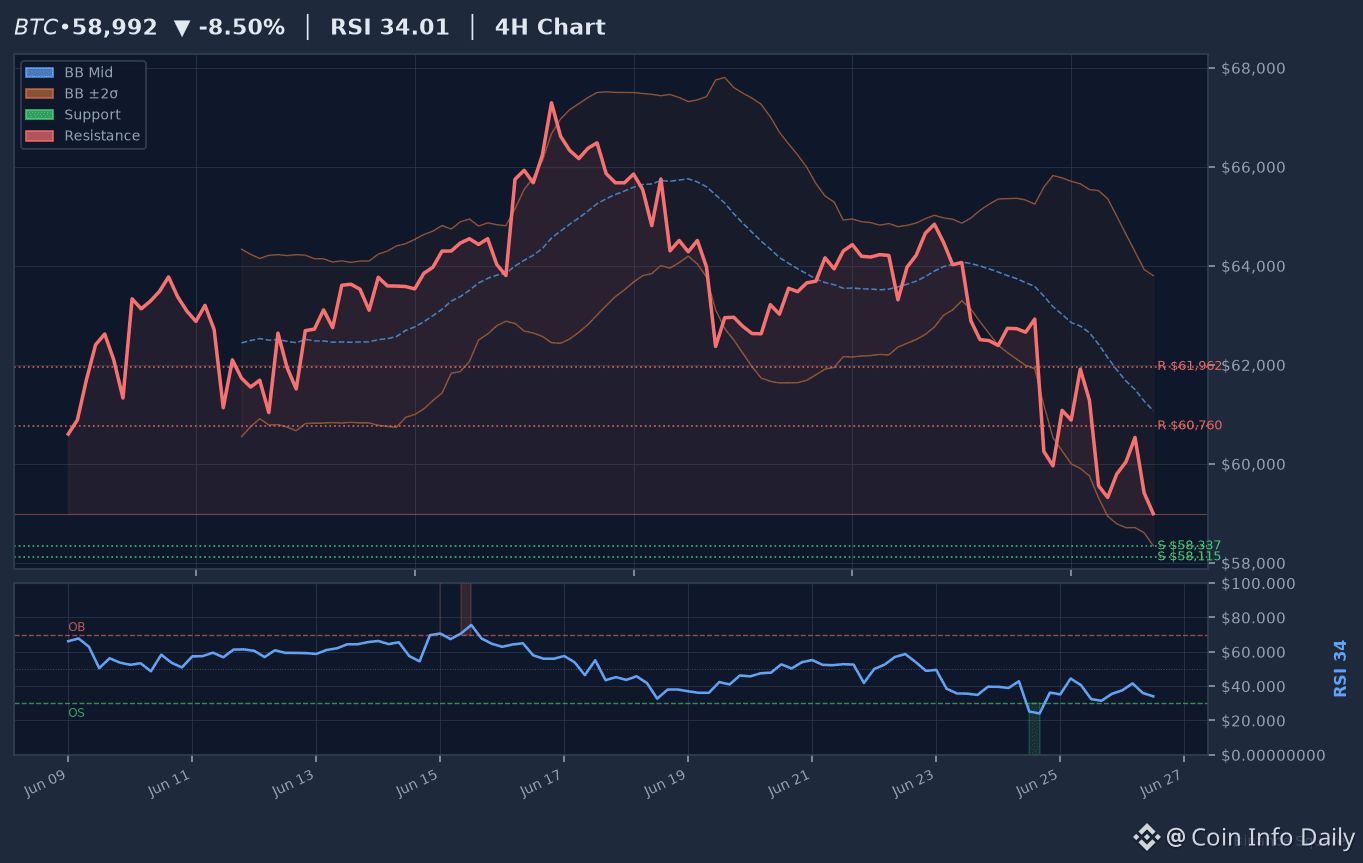The image size is (1363, 863).
Task: Click the $60,000 price axis label
Action: tap(1252, 464)
